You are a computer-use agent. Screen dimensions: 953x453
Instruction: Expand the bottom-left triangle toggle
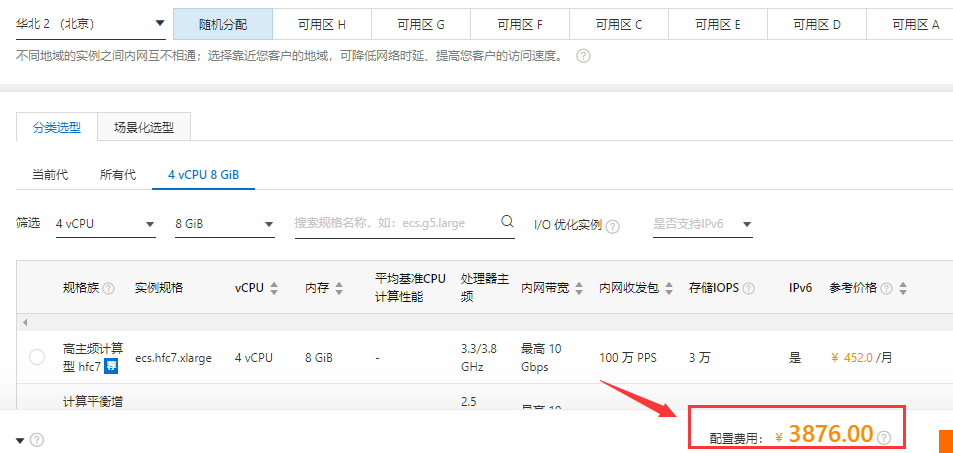(x=20, y=440)
